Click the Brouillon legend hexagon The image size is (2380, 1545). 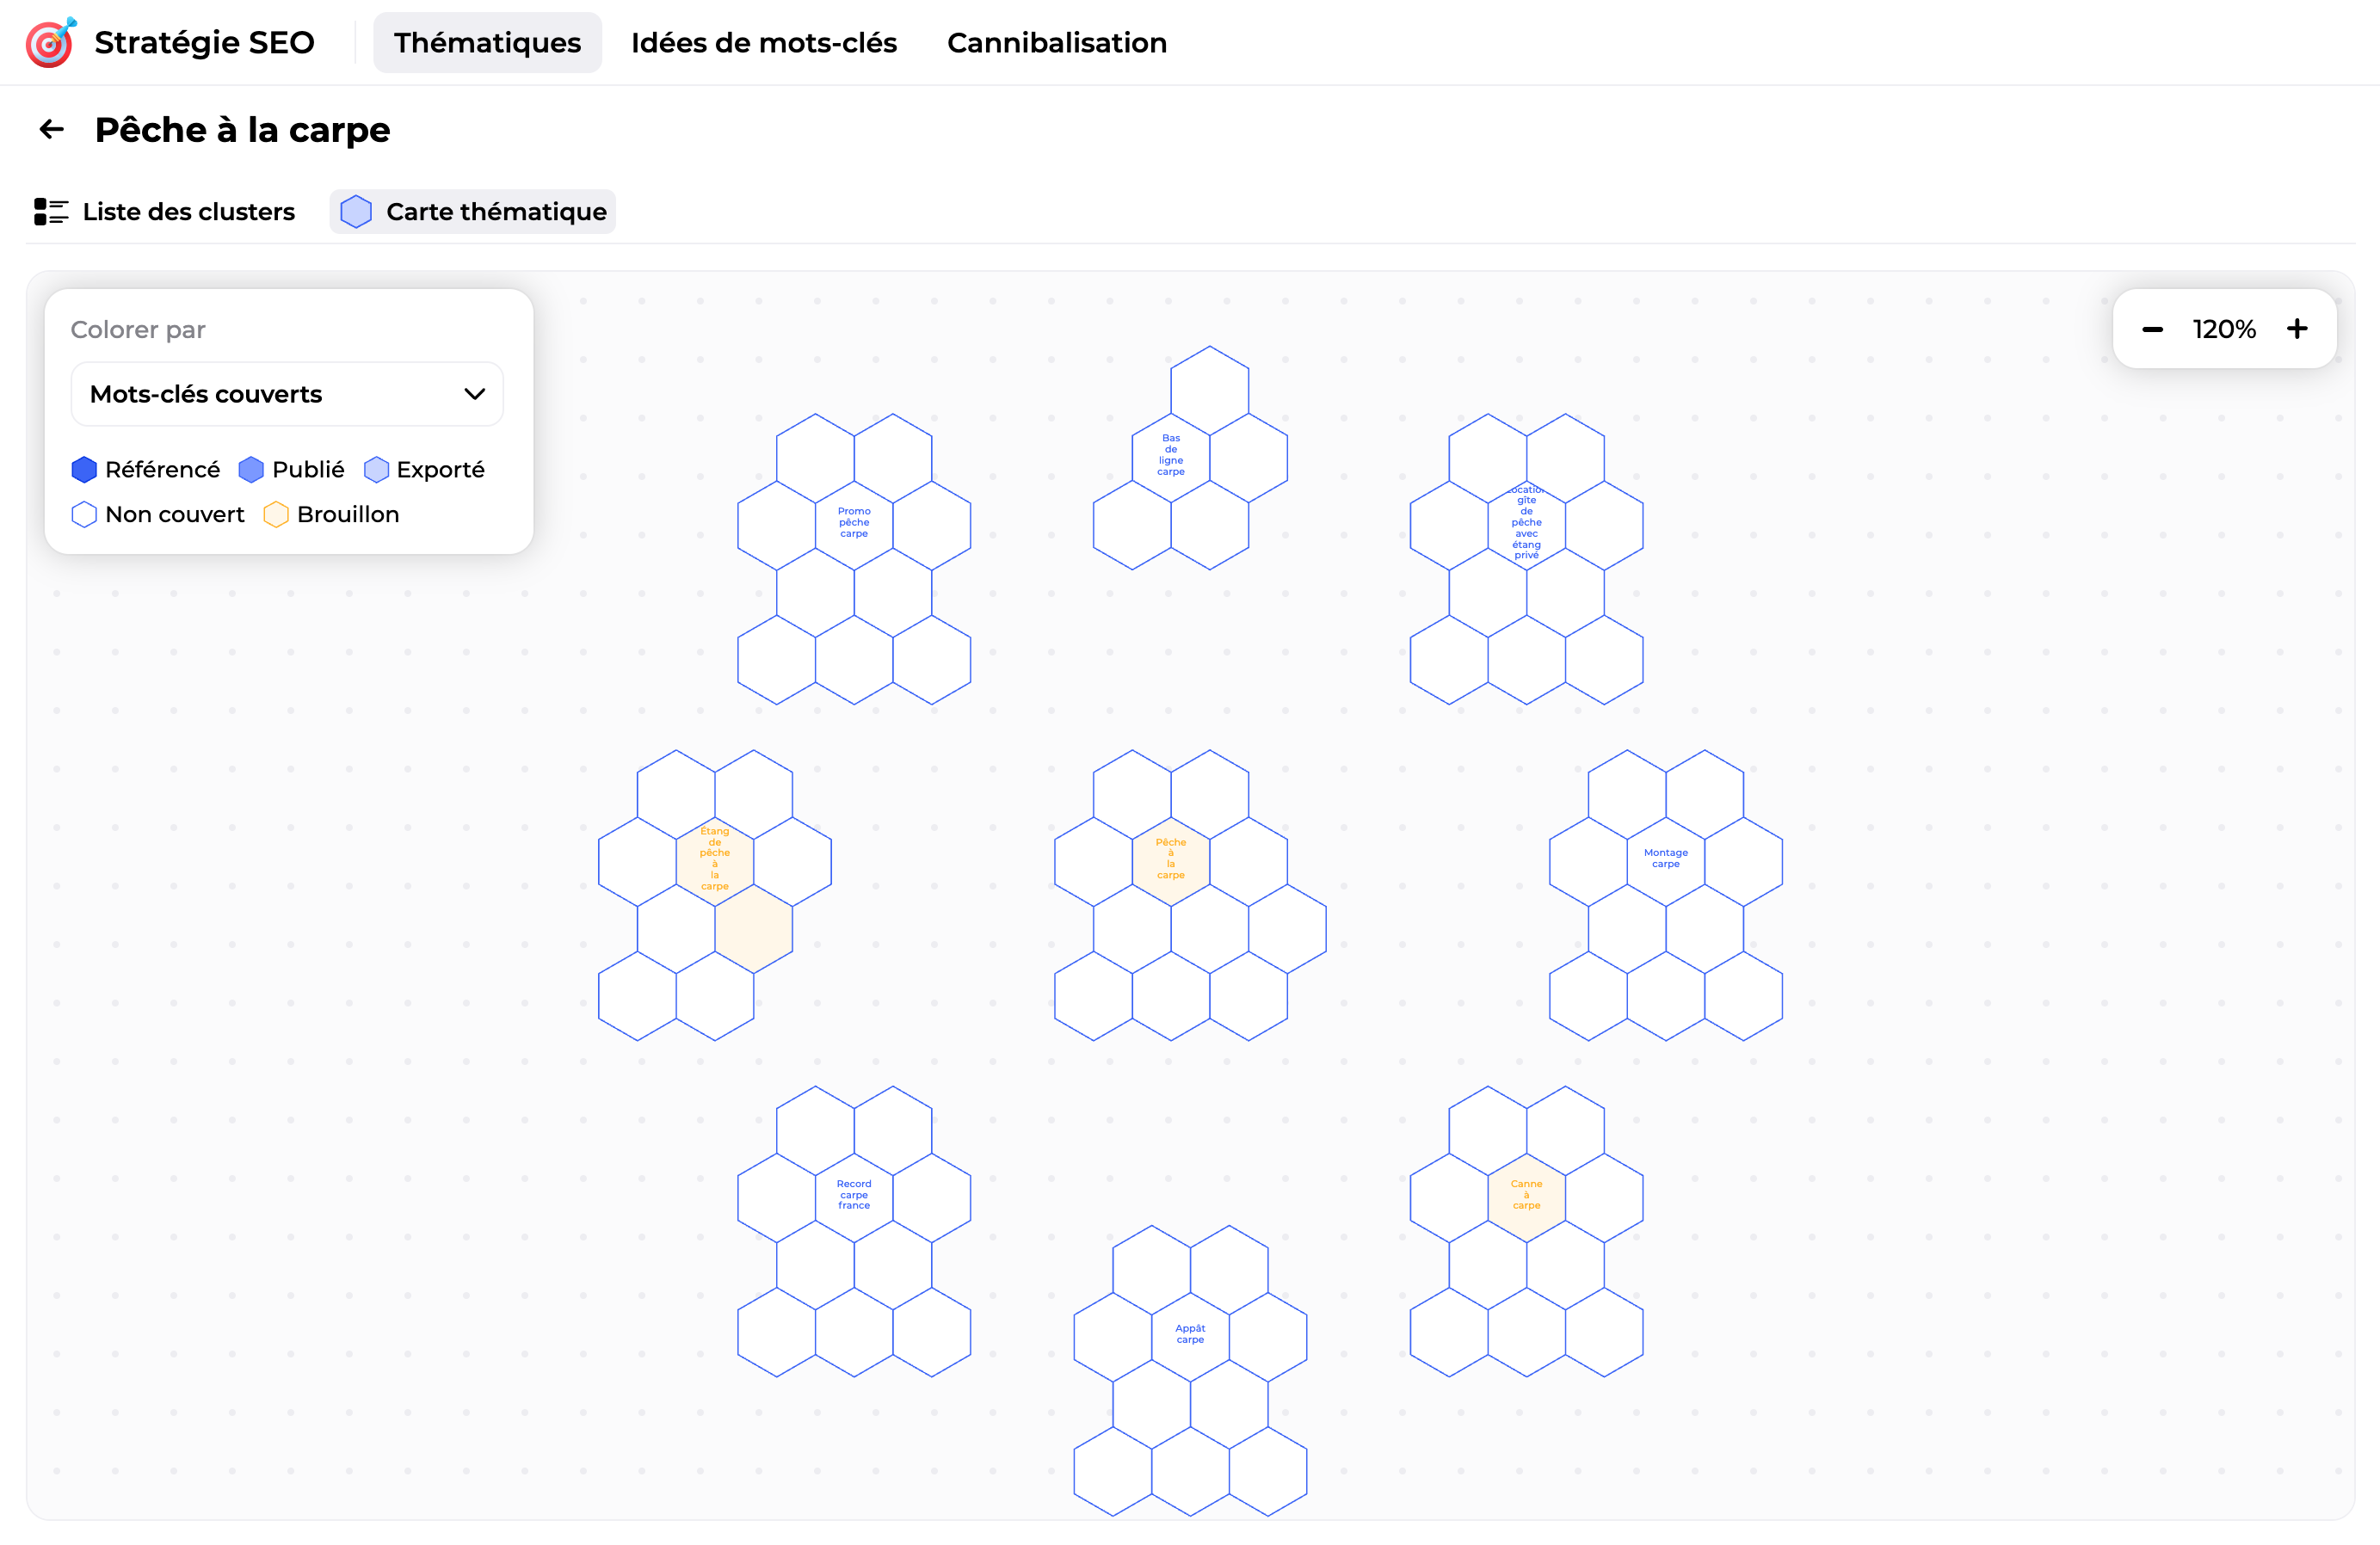tap(276, 514)
